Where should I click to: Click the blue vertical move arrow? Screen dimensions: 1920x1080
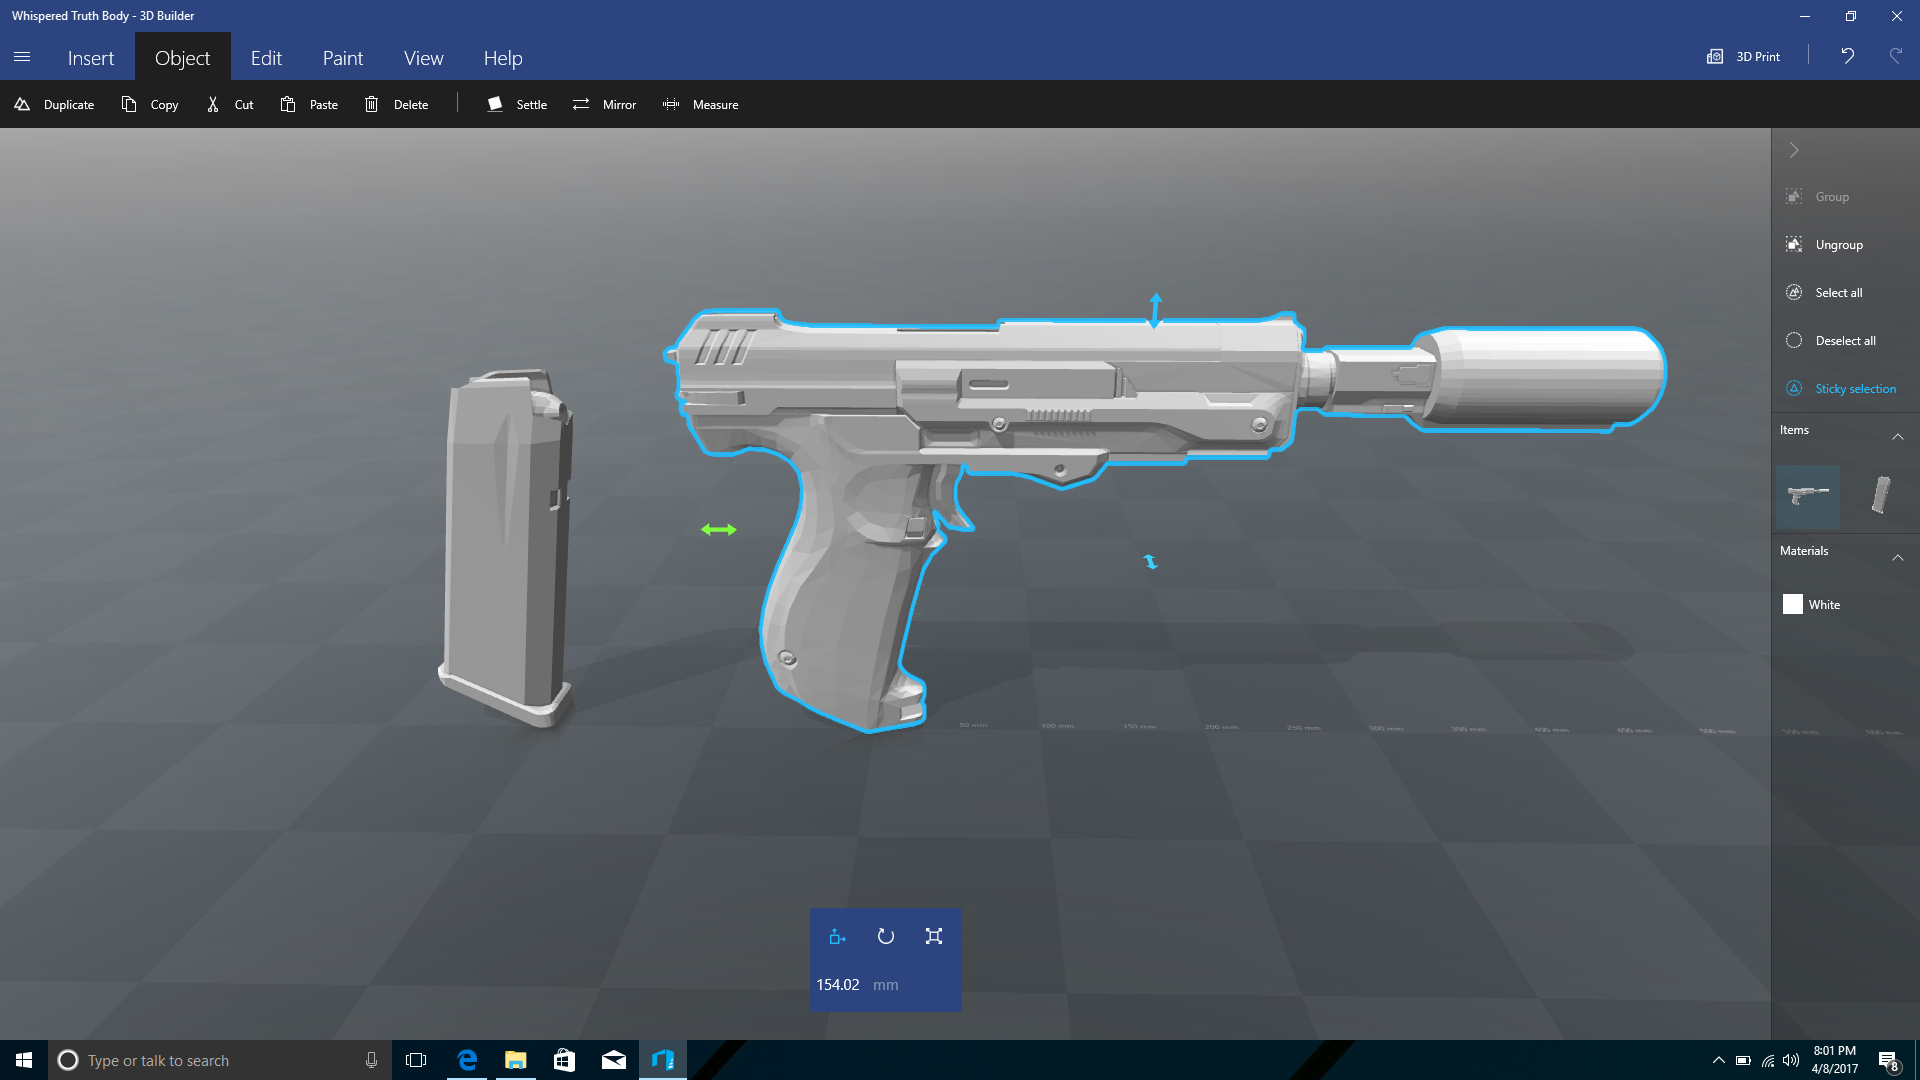point(1156,310)
